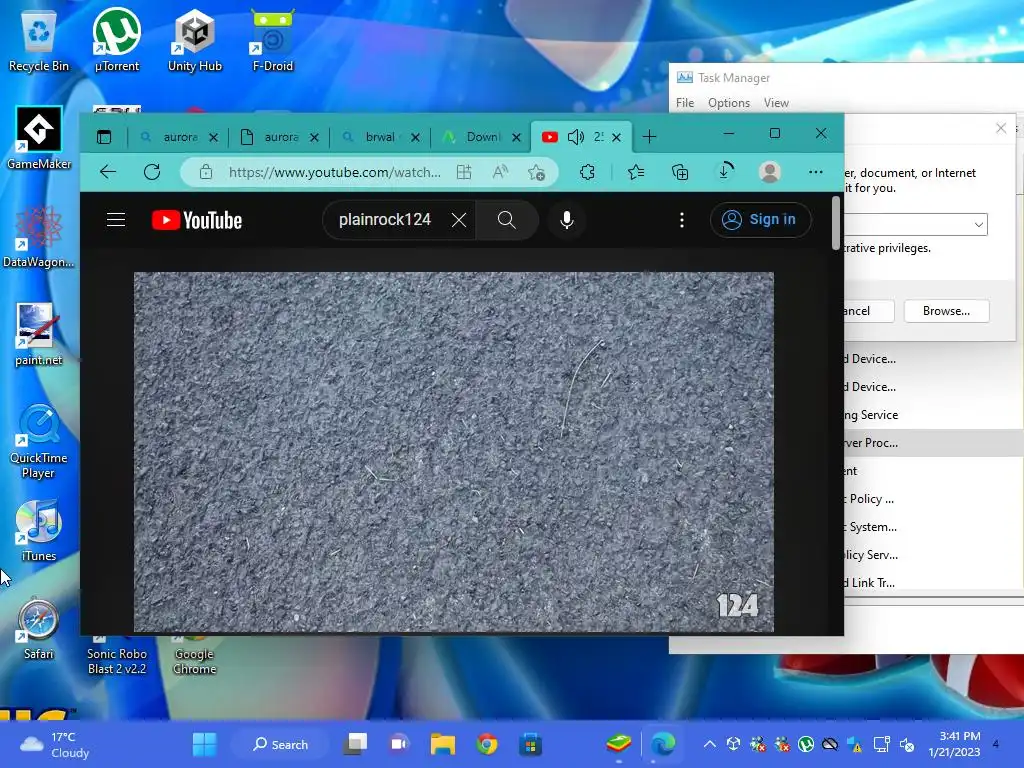Clear the plainrock124 search text
The height and width of the screenshot is (768, 1024).
459,220
